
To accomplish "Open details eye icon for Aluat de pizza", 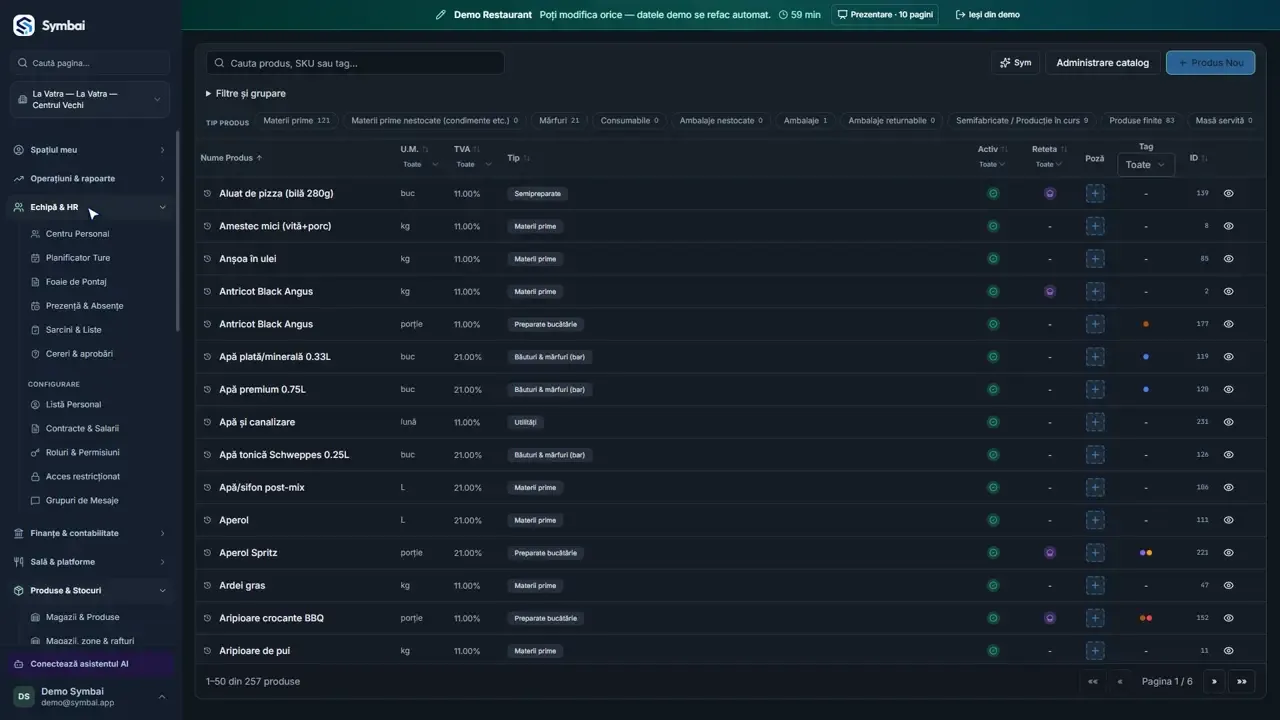I will tap(1228, 193).
